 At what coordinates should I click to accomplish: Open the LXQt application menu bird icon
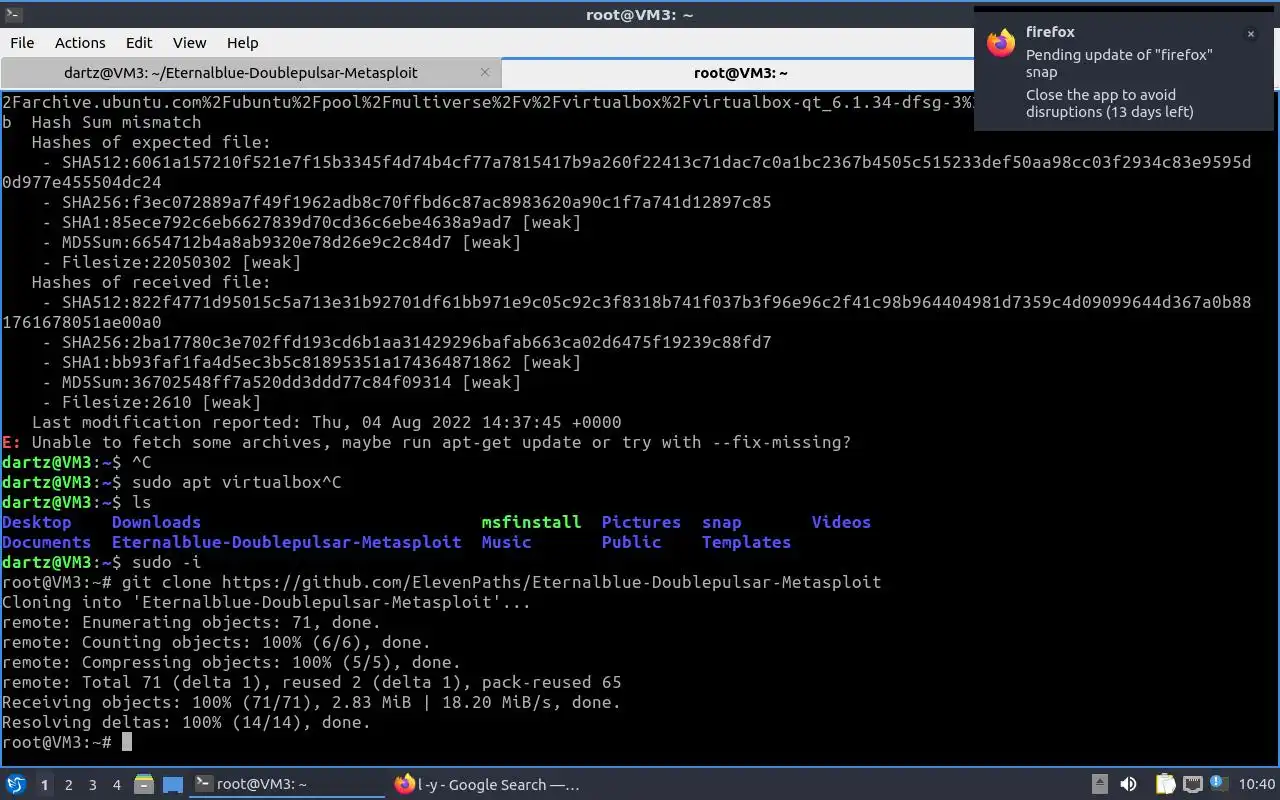(x=16, y=785)
